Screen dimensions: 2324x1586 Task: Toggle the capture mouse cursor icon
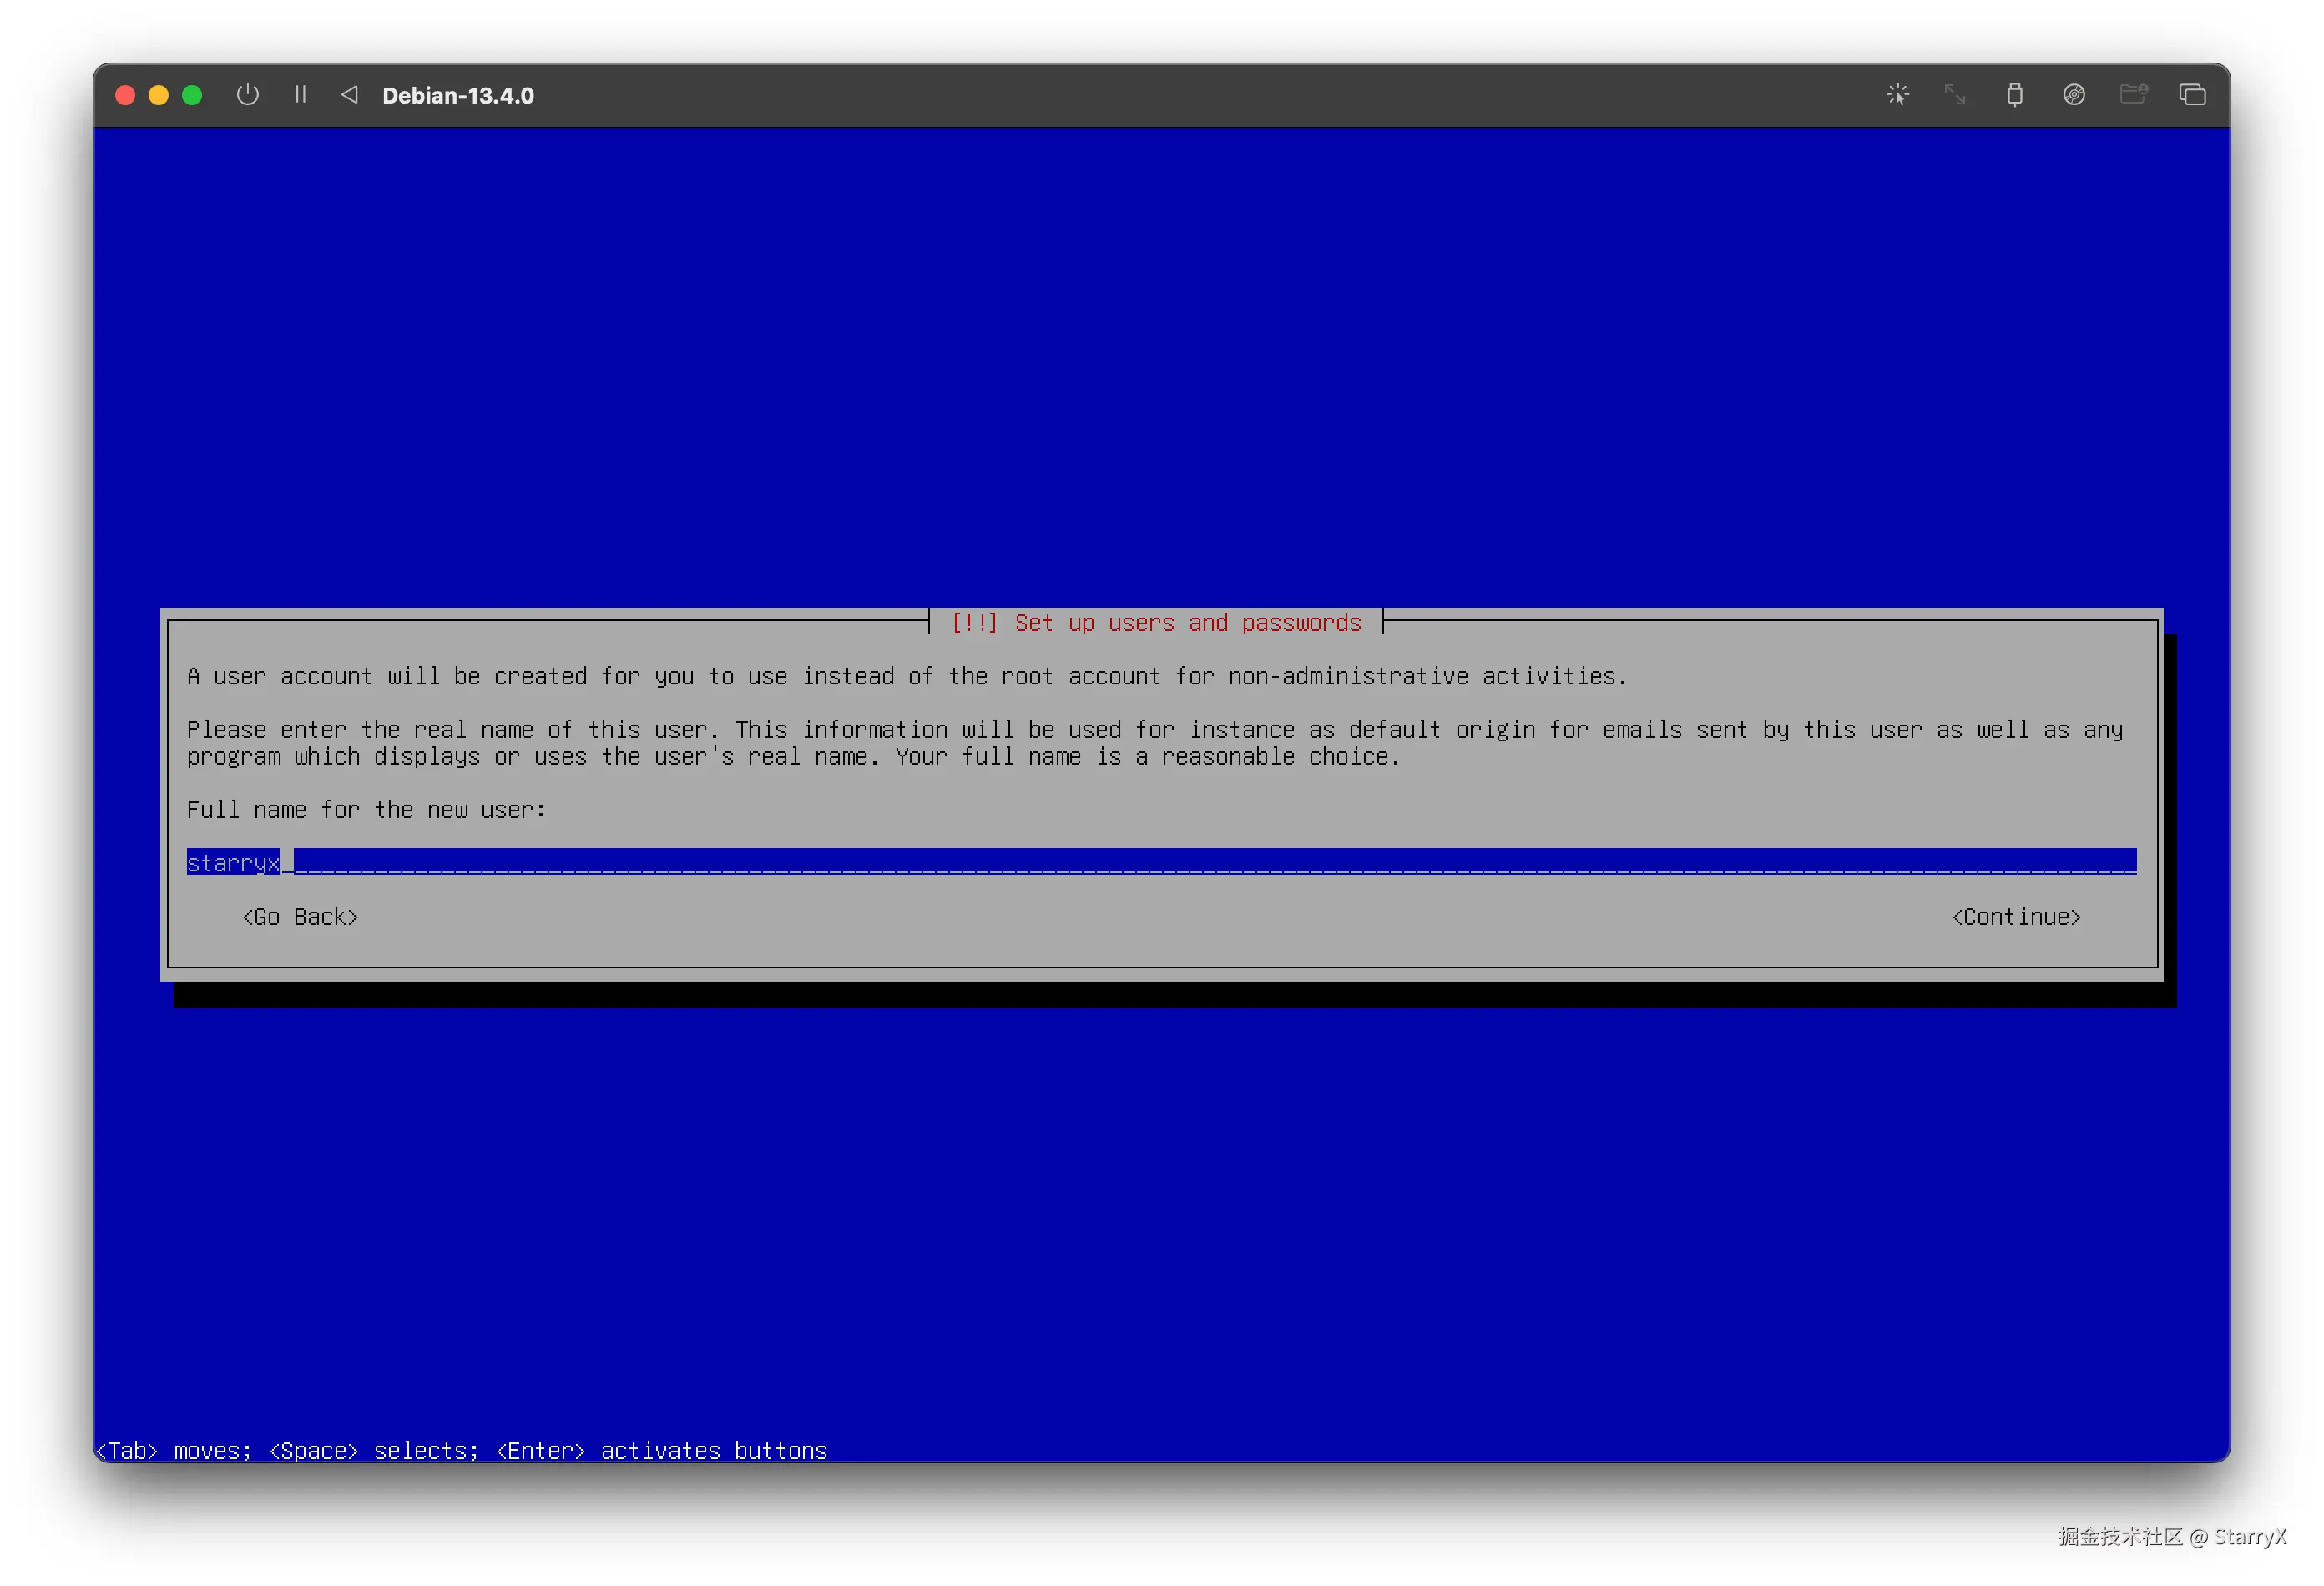coord(1897,95)
